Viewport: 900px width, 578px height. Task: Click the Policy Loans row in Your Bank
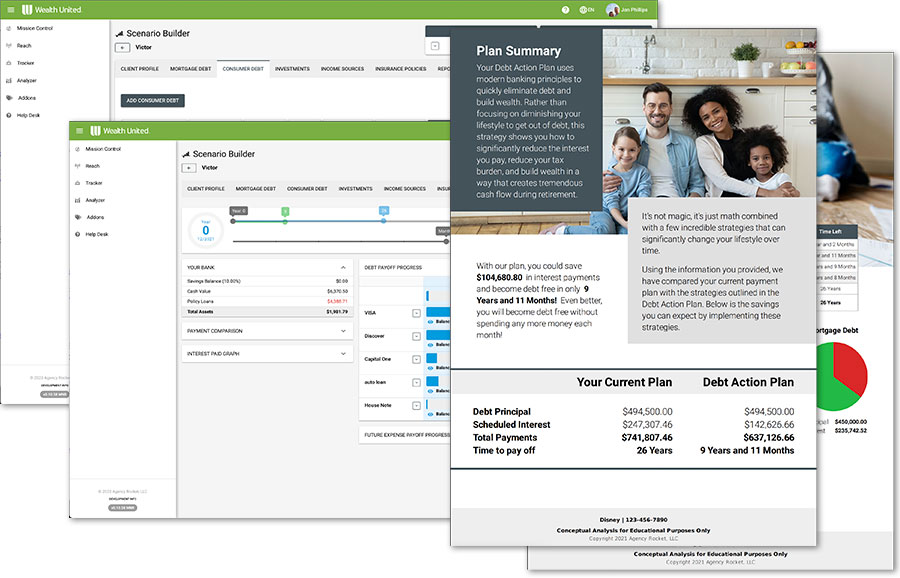coord(267,301)
